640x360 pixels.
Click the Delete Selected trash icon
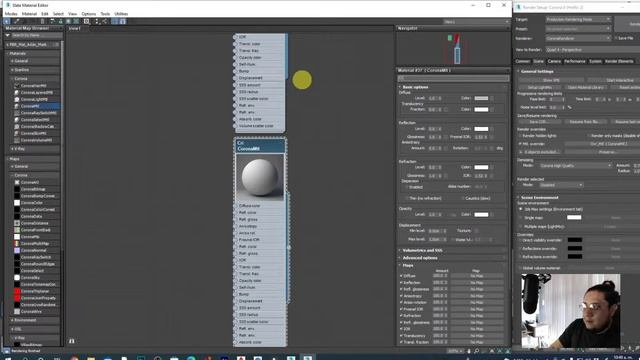[42, 21]
